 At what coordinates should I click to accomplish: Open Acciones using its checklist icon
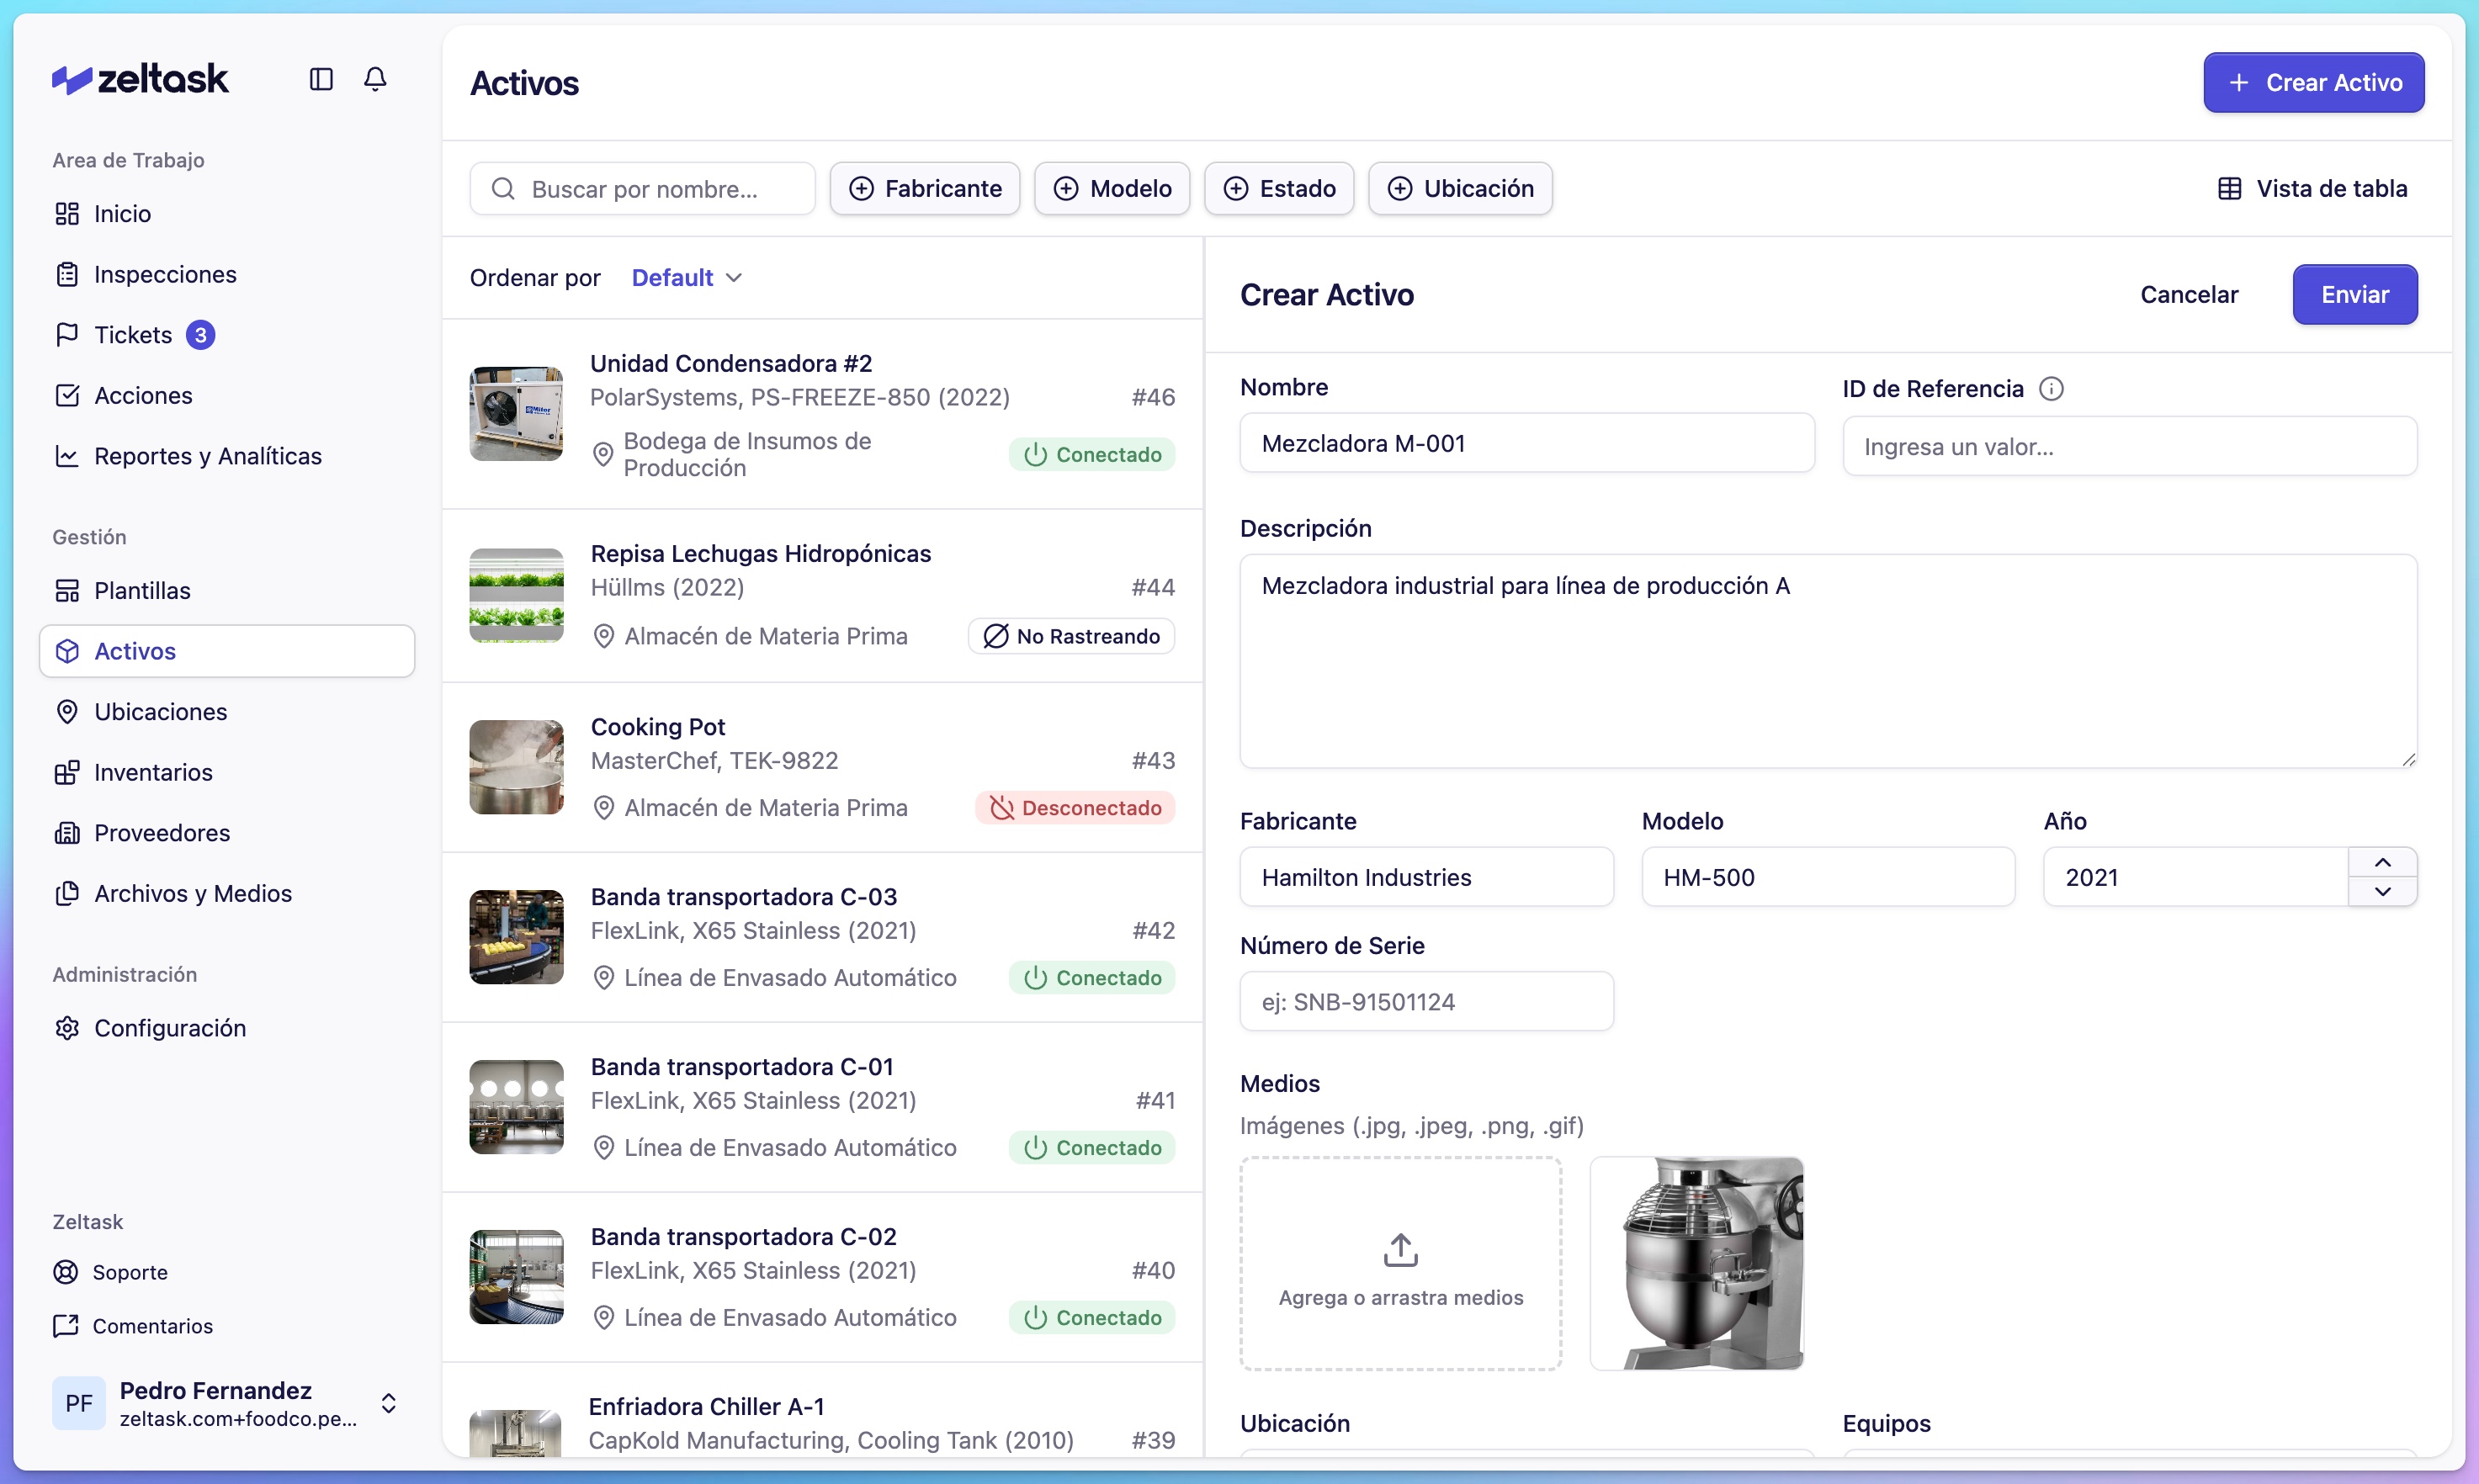click(67, 395)
